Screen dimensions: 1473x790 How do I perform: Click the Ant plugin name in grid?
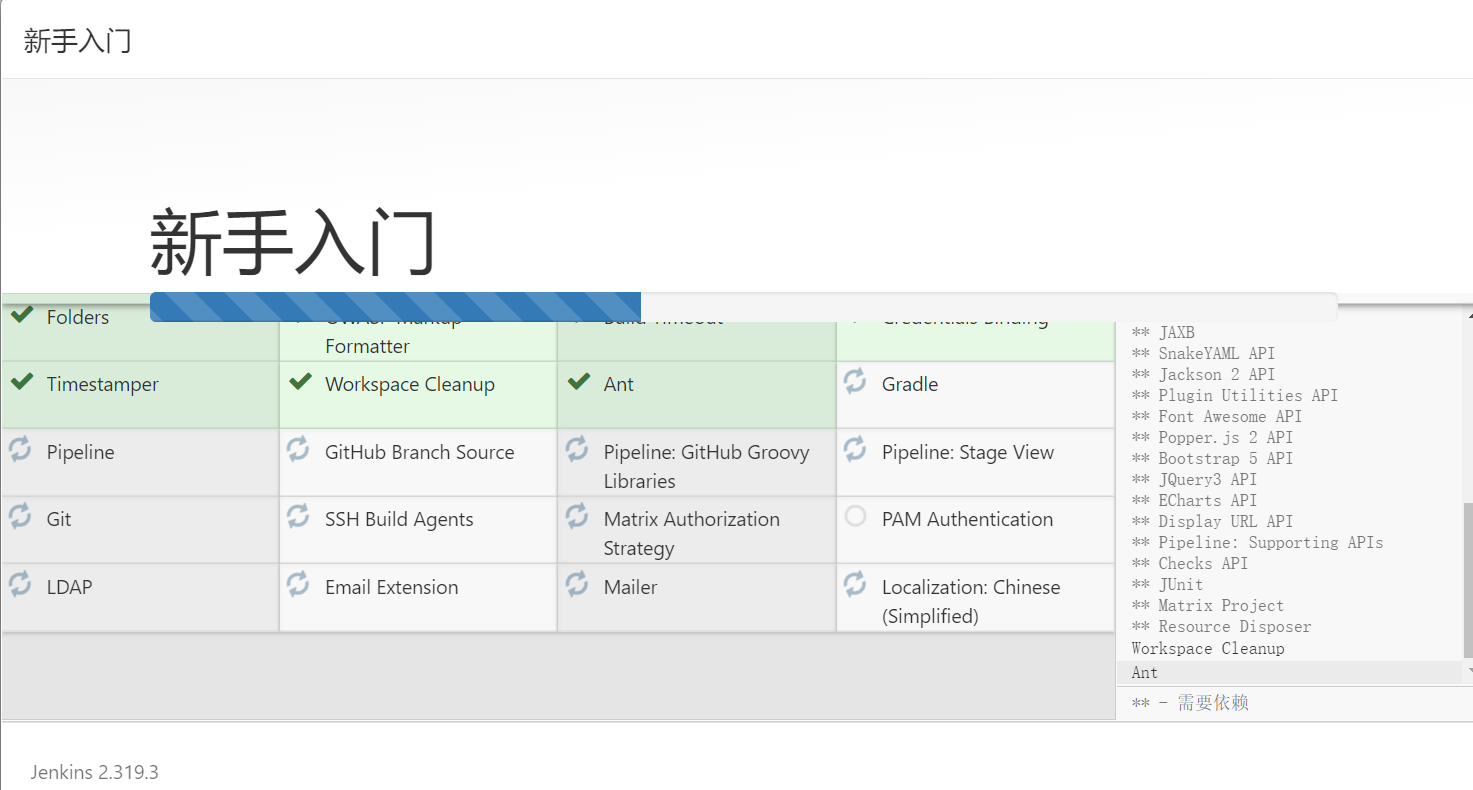619,384
